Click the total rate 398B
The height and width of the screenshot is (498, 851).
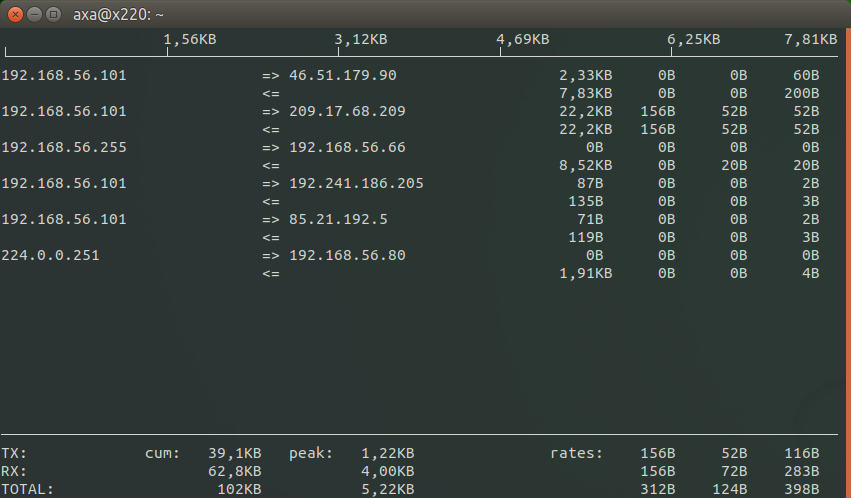(802, 489)
